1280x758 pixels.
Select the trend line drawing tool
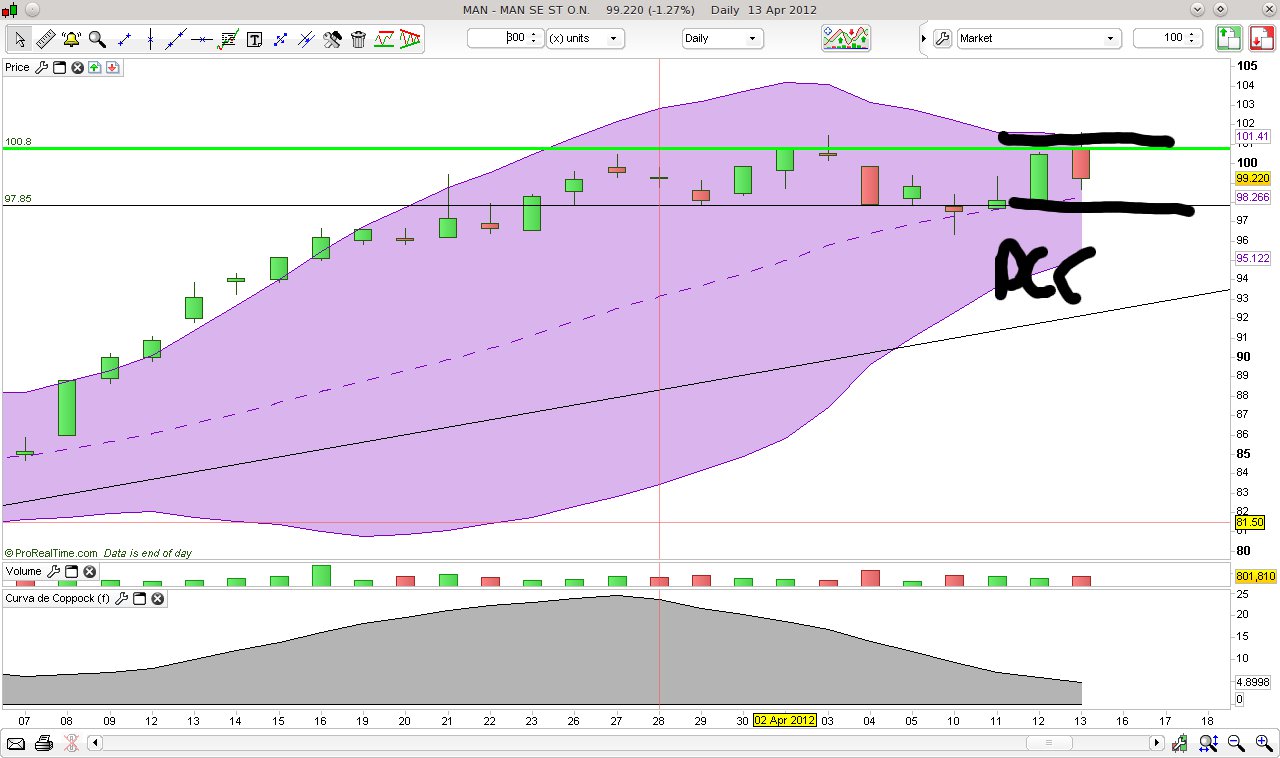[x=175, y=38]
